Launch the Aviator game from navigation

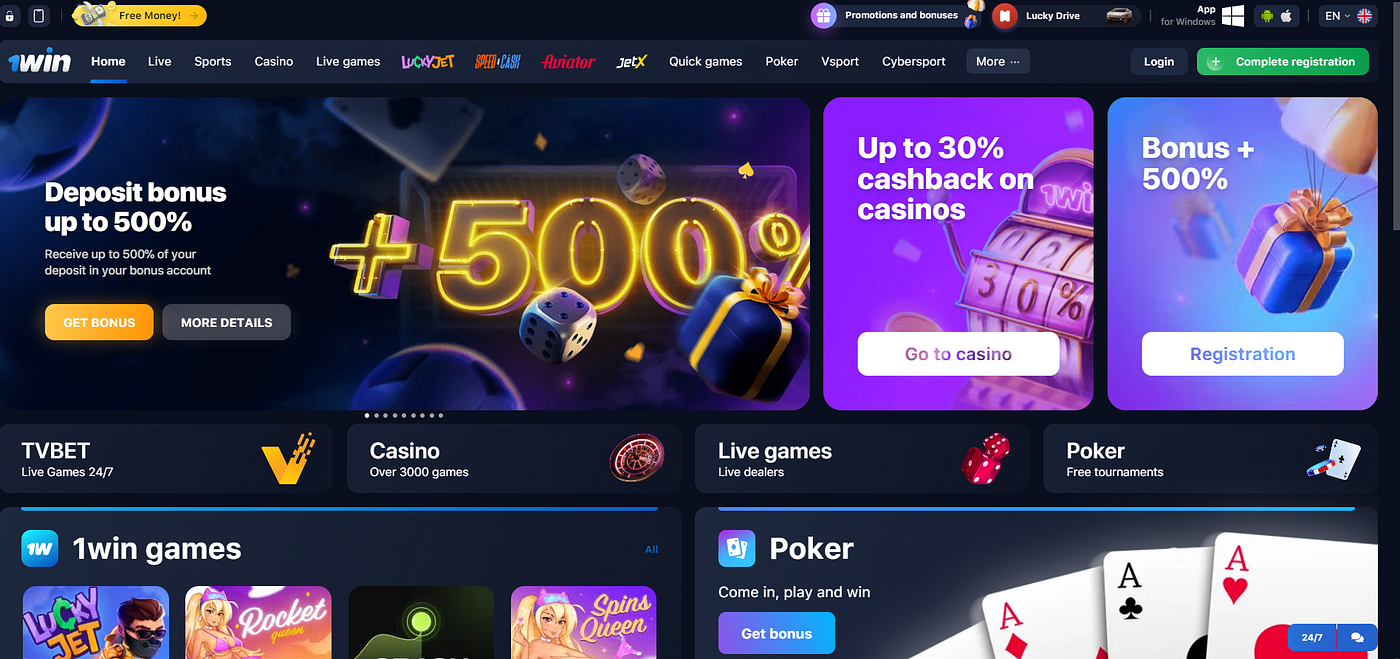click(x=568, y=61)
